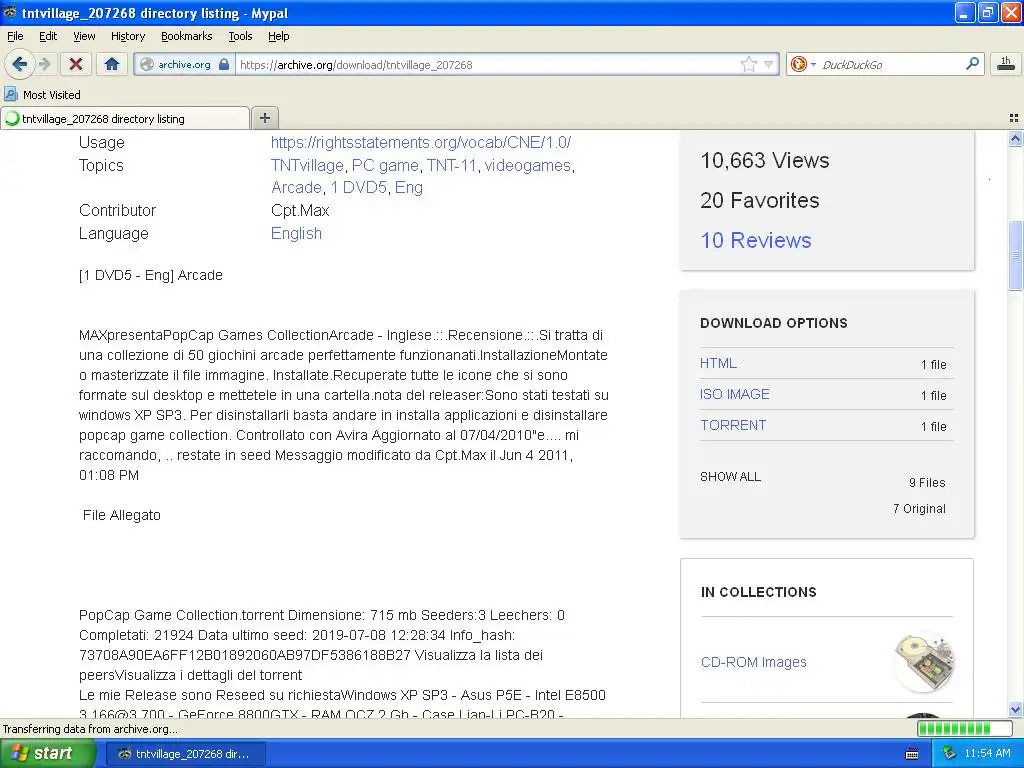Open the PC game topic link

385,165
